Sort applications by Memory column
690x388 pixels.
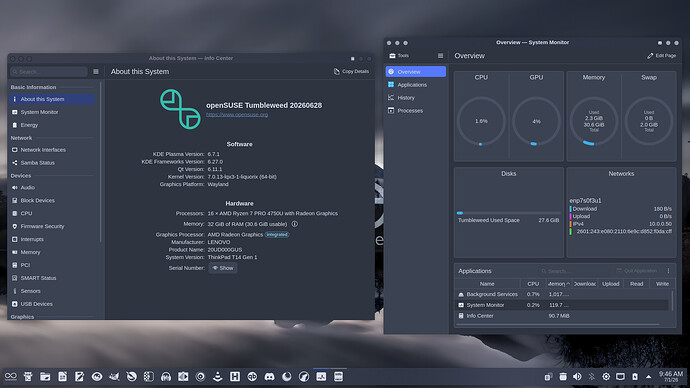[558, 284]
